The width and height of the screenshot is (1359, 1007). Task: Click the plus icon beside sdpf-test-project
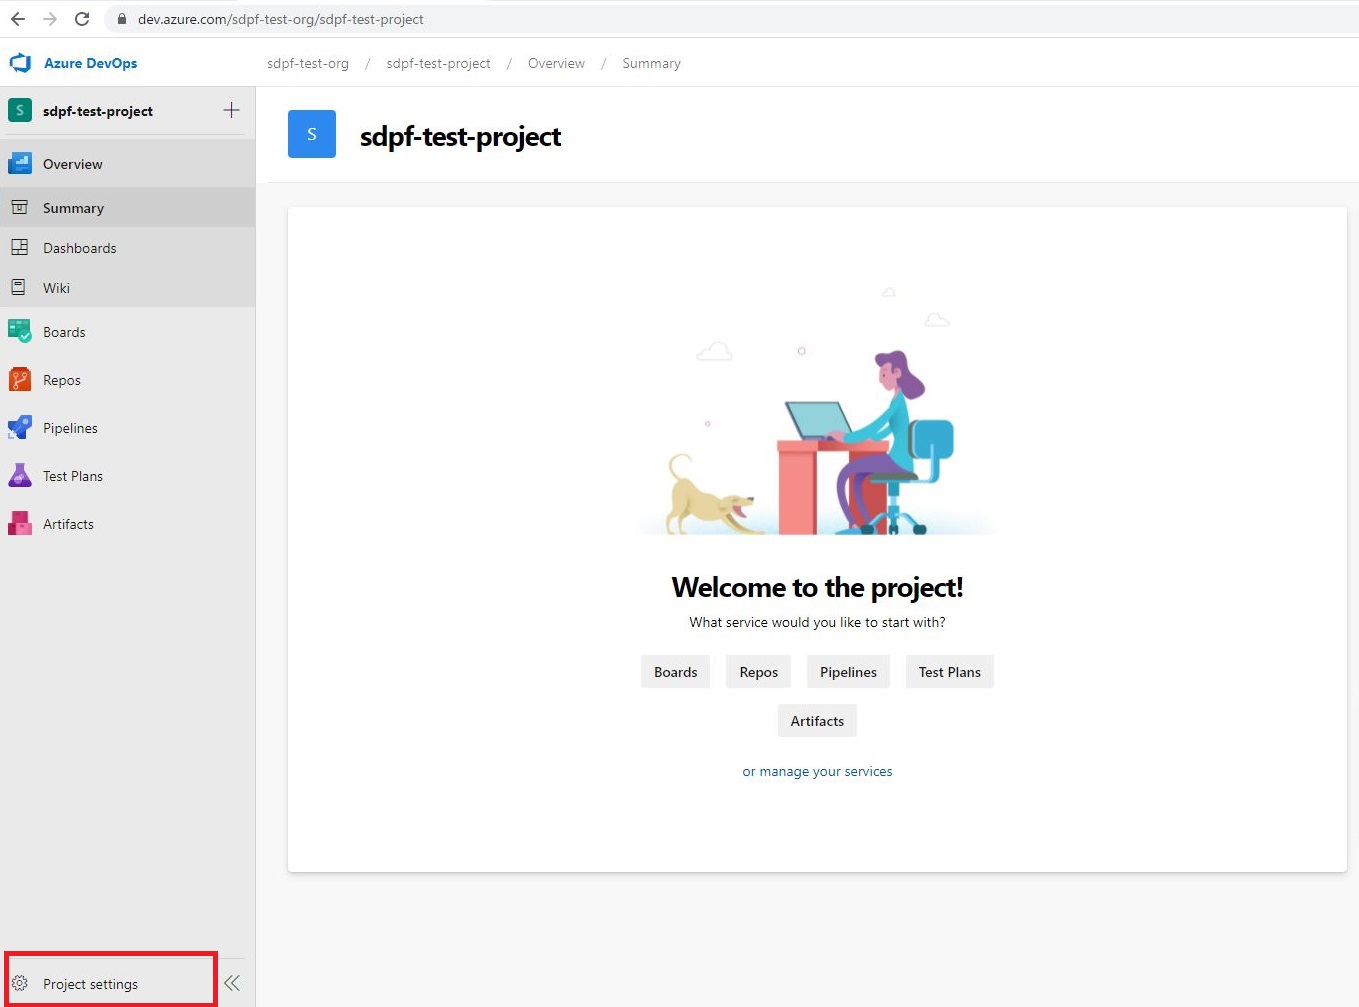[x=231, y=110]
